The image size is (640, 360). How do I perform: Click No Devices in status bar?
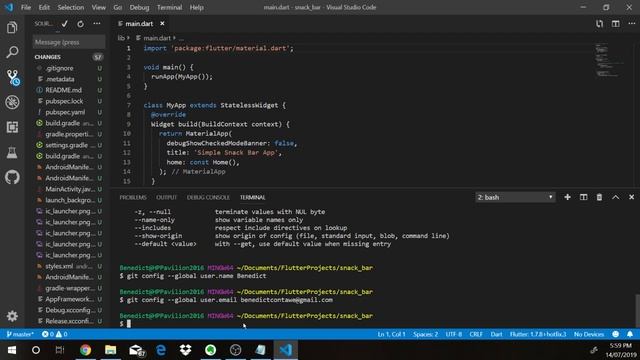(x=589, y=334)
